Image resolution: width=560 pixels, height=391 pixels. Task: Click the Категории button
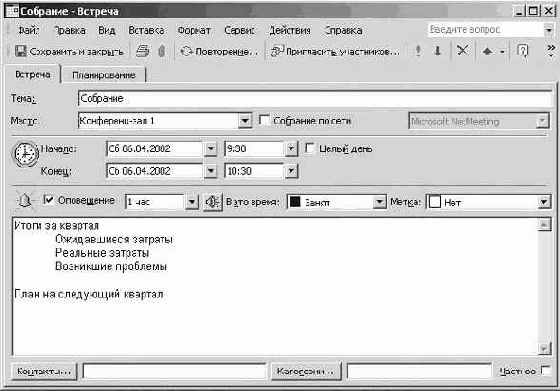click(306, 371)
